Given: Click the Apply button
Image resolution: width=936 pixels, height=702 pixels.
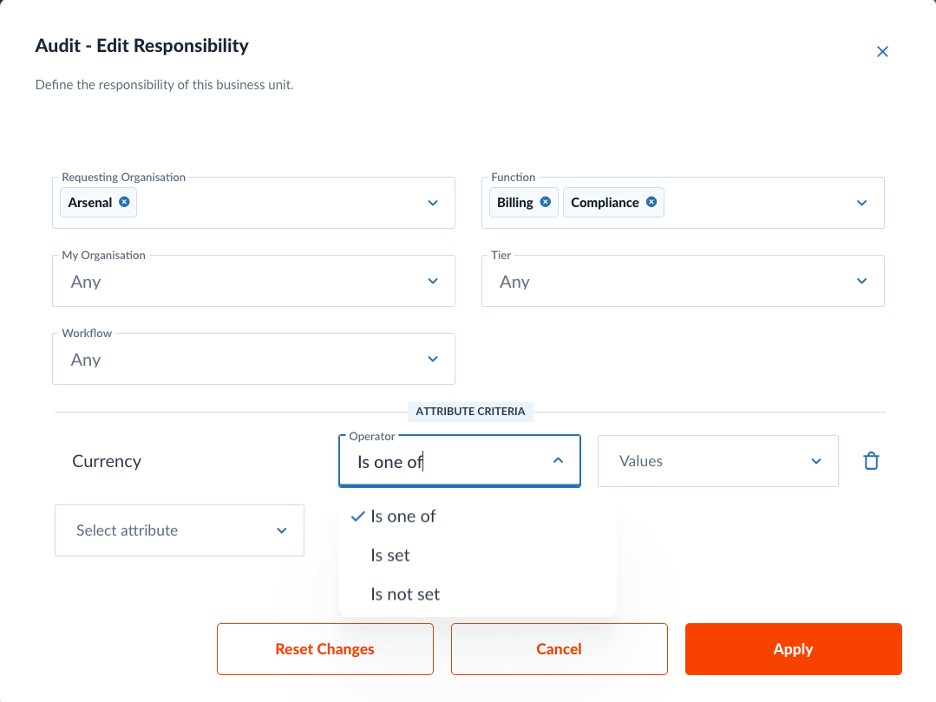Looking at the screenshot, I should click(793, 649).
